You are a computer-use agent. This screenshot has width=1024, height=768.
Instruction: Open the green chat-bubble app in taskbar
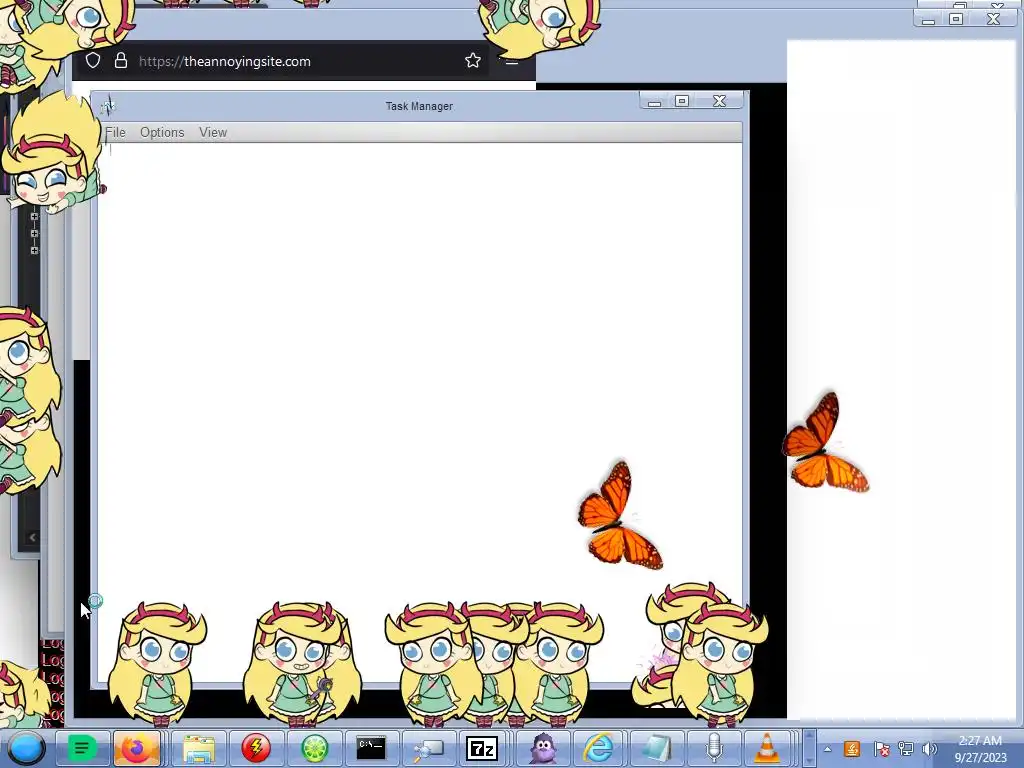(82, 748)
